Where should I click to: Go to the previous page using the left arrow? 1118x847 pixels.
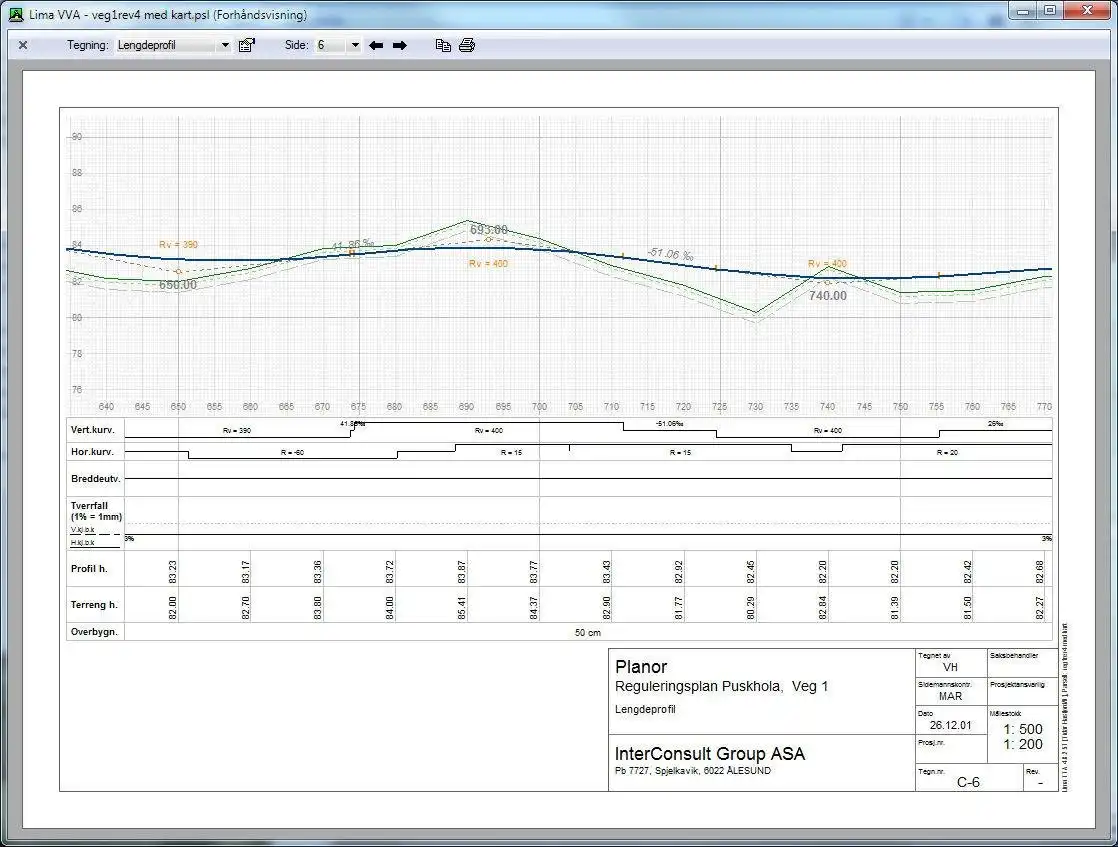[375, 44]
